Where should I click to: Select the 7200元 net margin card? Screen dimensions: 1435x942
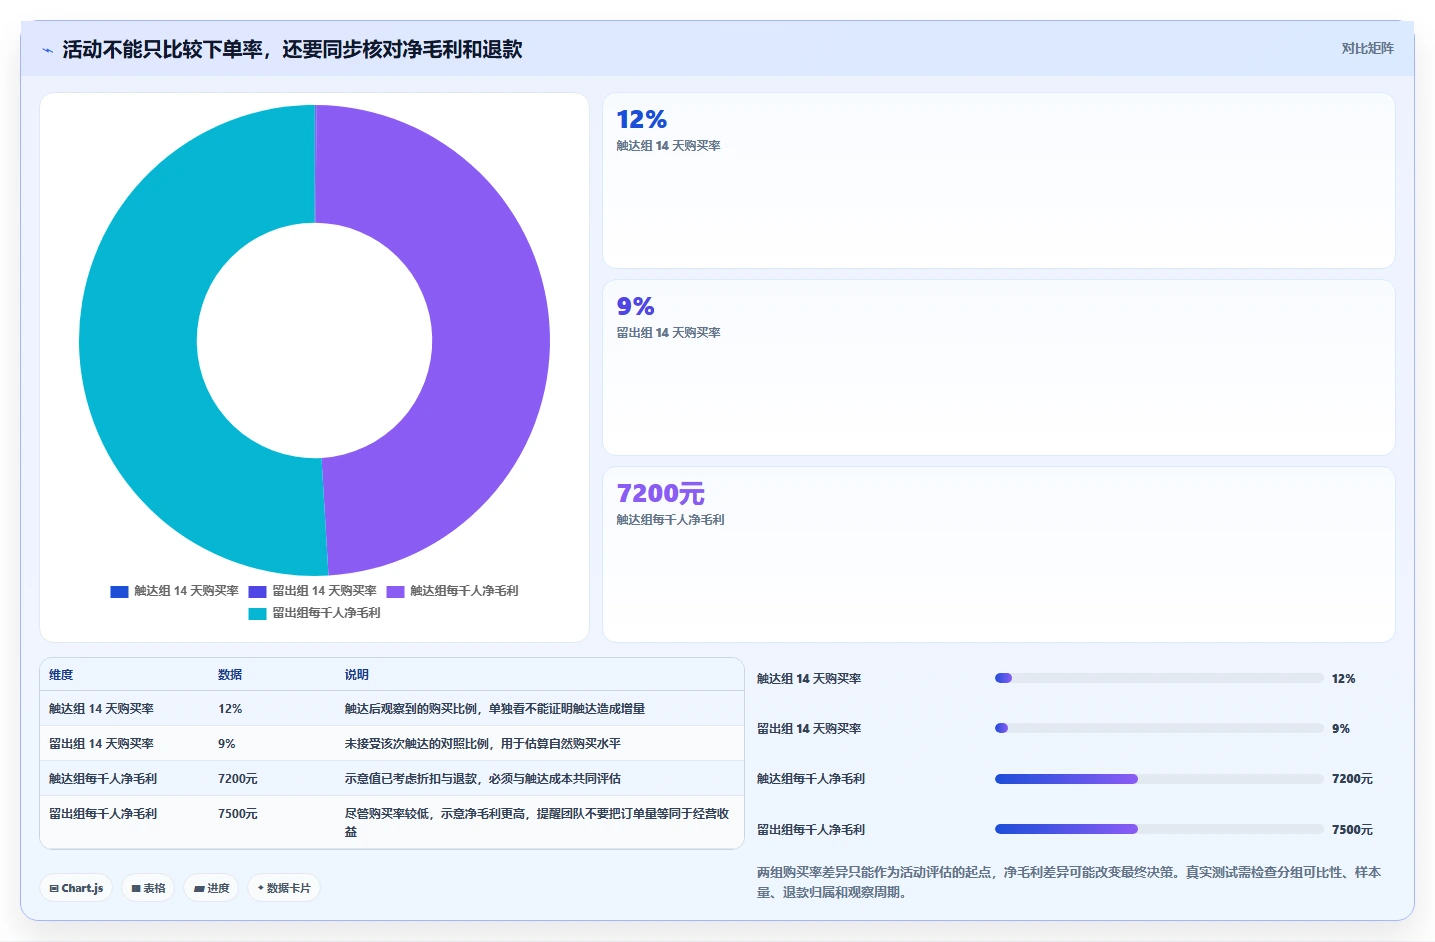coord(998,554)
